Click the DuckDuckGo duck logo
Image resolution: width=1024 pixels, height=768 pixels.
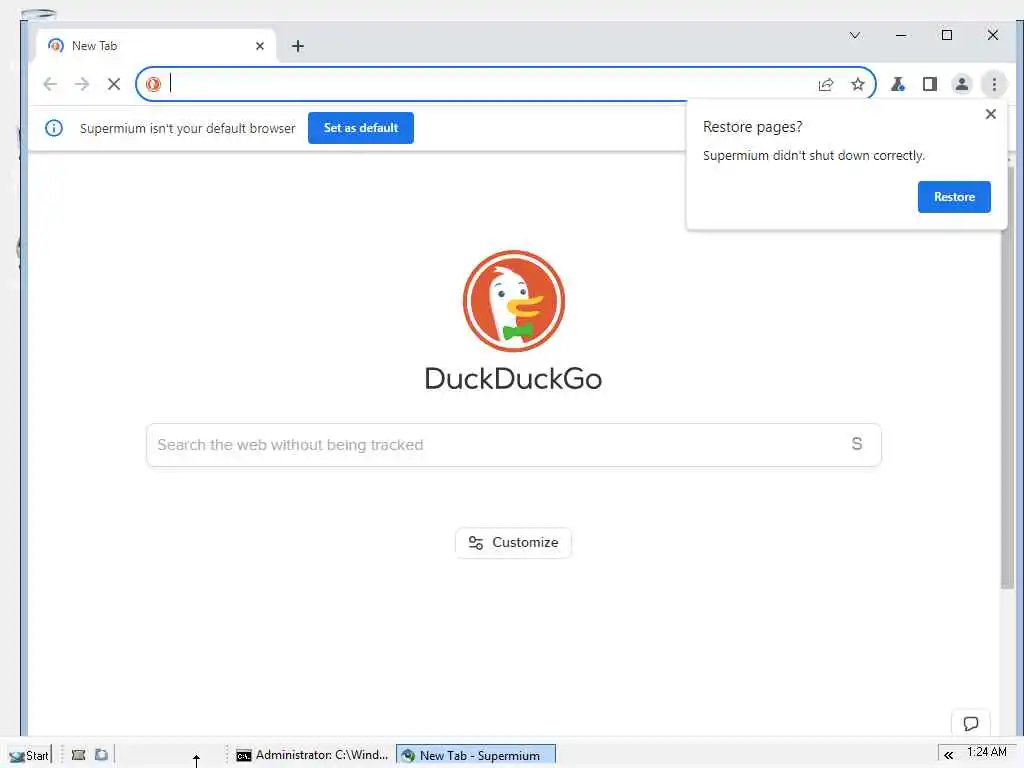pos(513,301)
